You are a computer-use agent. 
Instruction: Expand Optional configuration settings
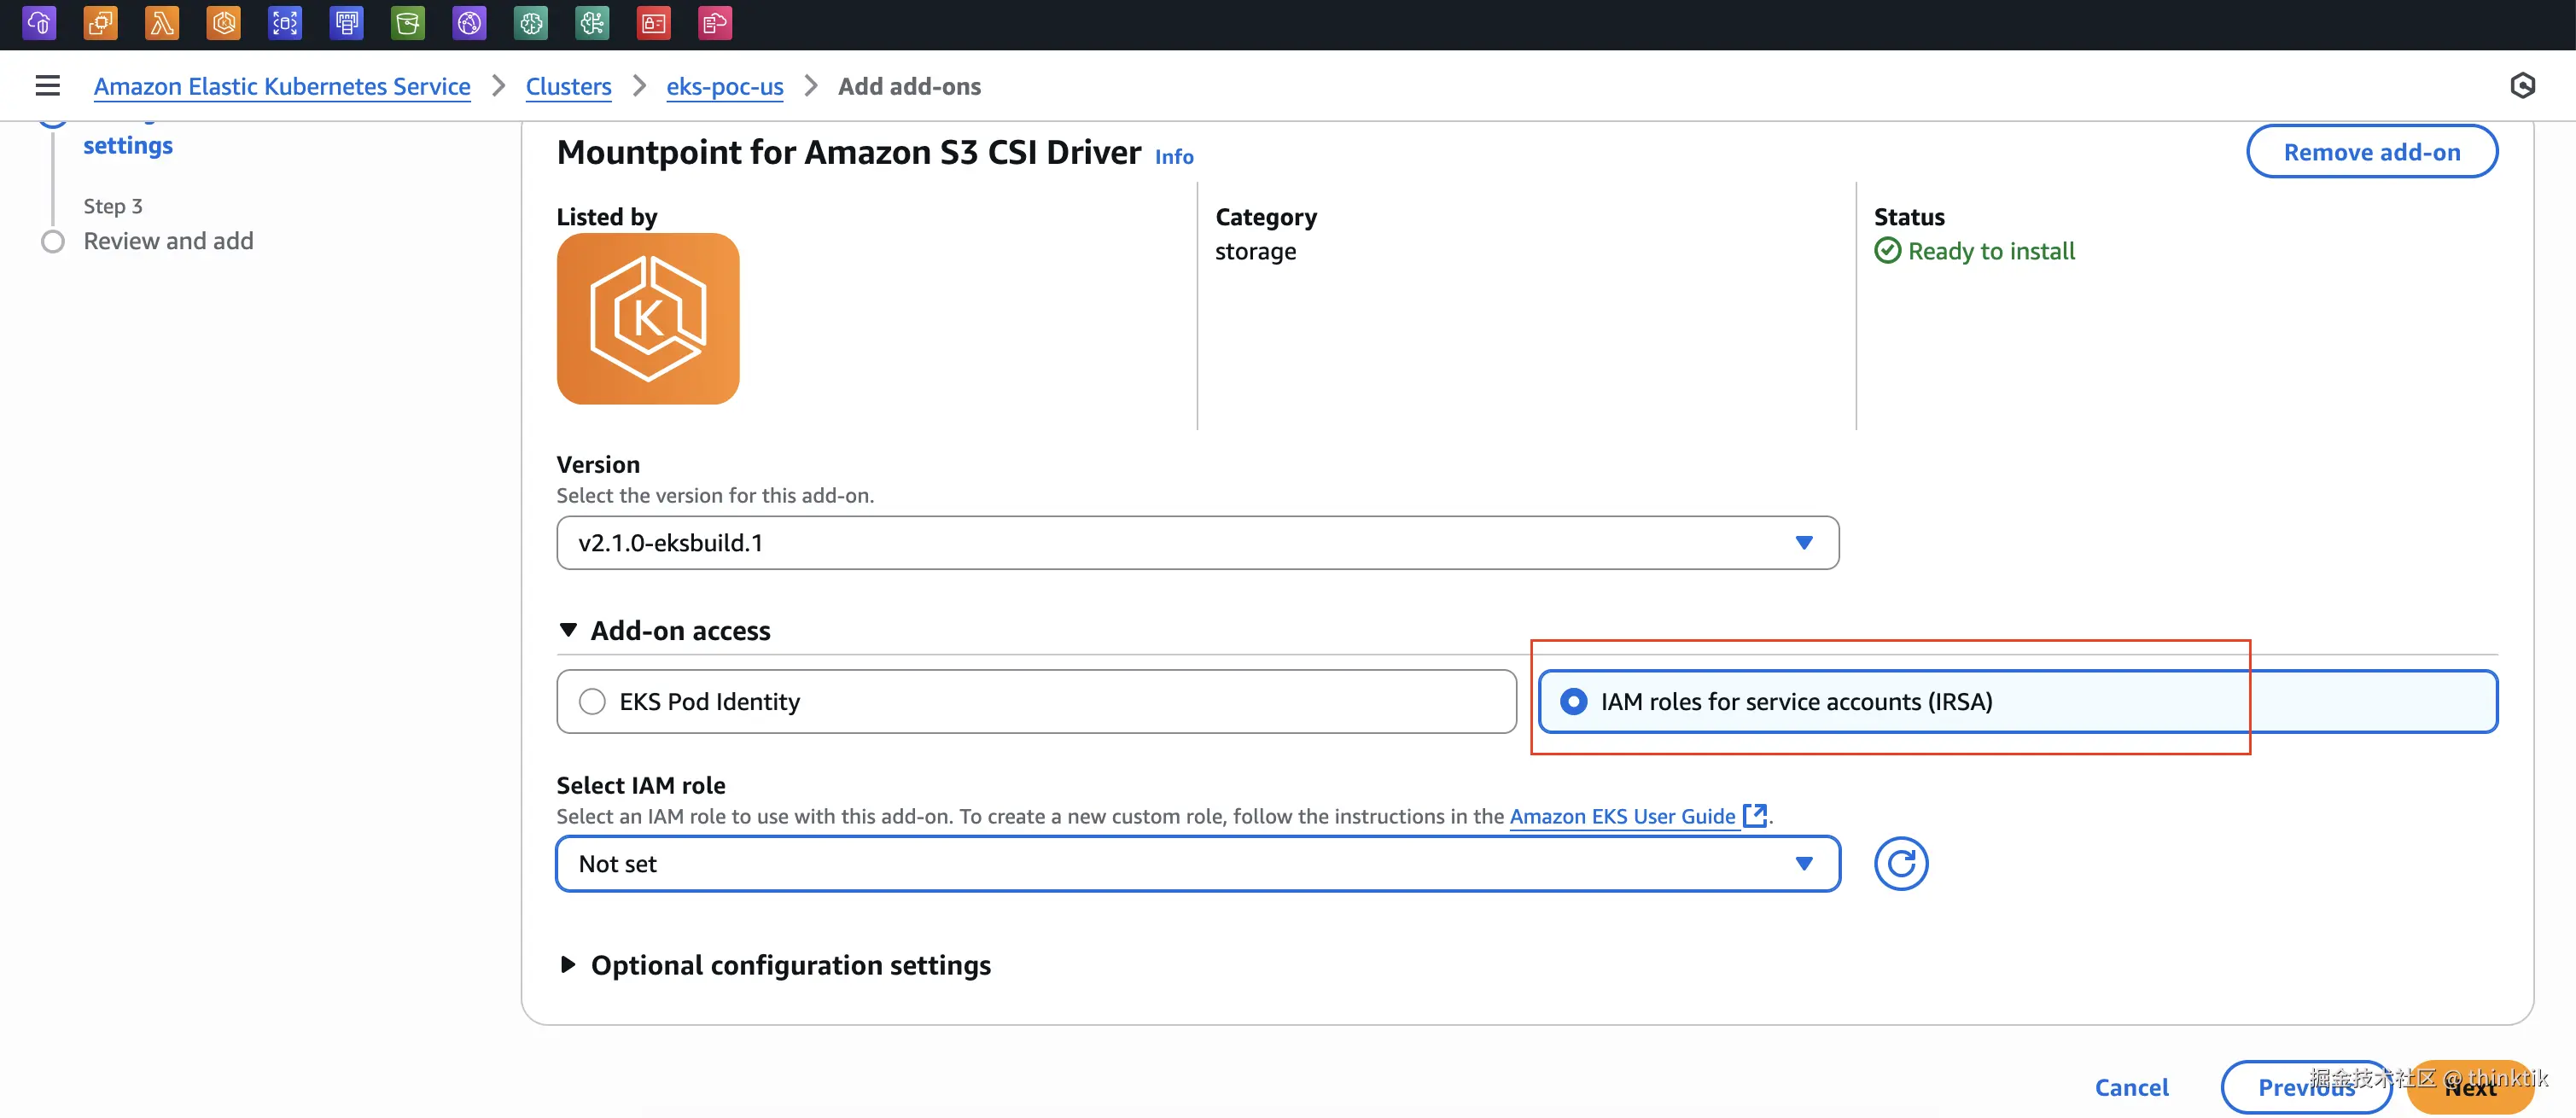pos(789,965)
